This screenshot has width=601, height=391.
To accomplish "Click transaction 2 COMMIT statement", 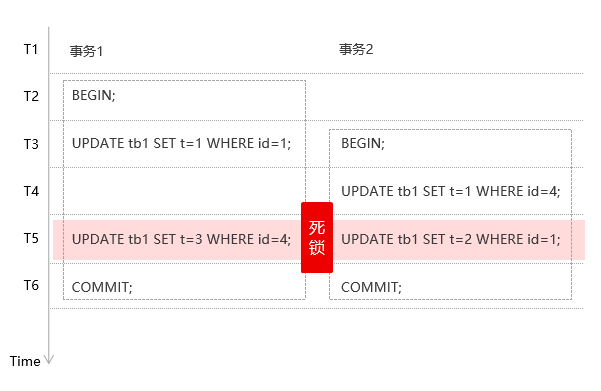I will [x=371, y=287].
